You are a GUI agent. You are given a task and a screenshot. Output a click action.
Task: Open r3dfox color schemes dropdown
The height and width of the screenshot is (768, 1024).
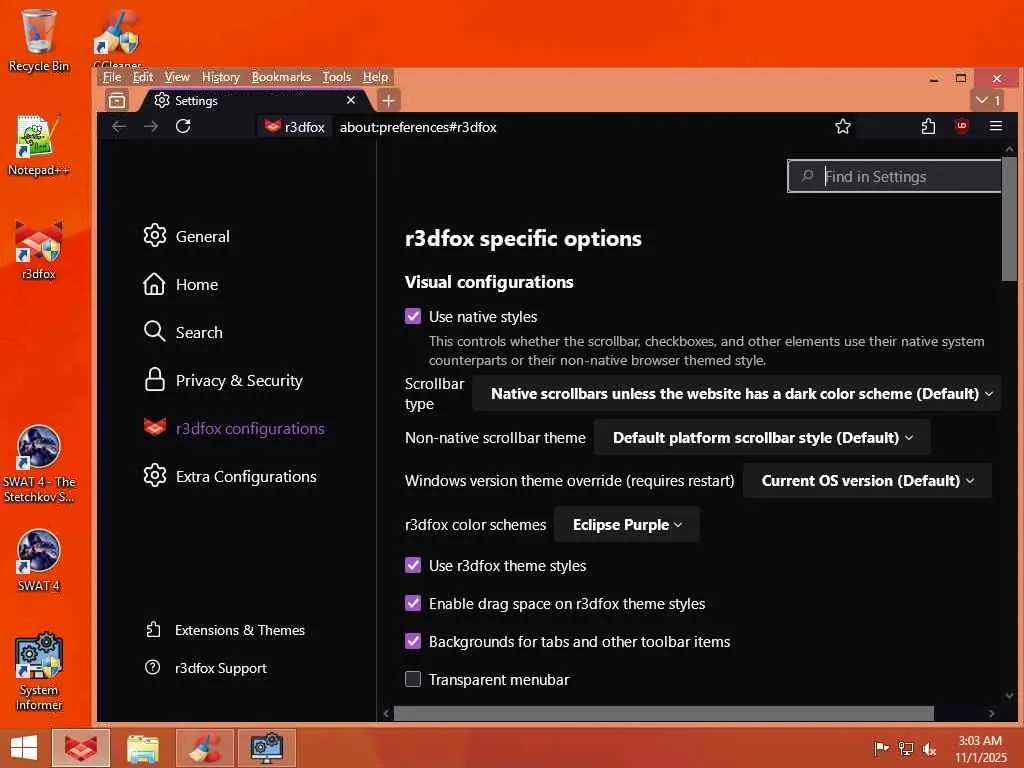click(x=627, y=524)
